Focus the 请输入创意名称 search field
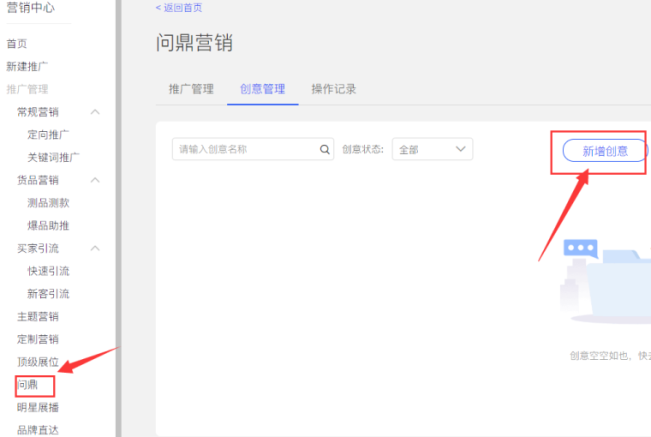The height and width of the screenshot is (437, 651). [245, 149]
